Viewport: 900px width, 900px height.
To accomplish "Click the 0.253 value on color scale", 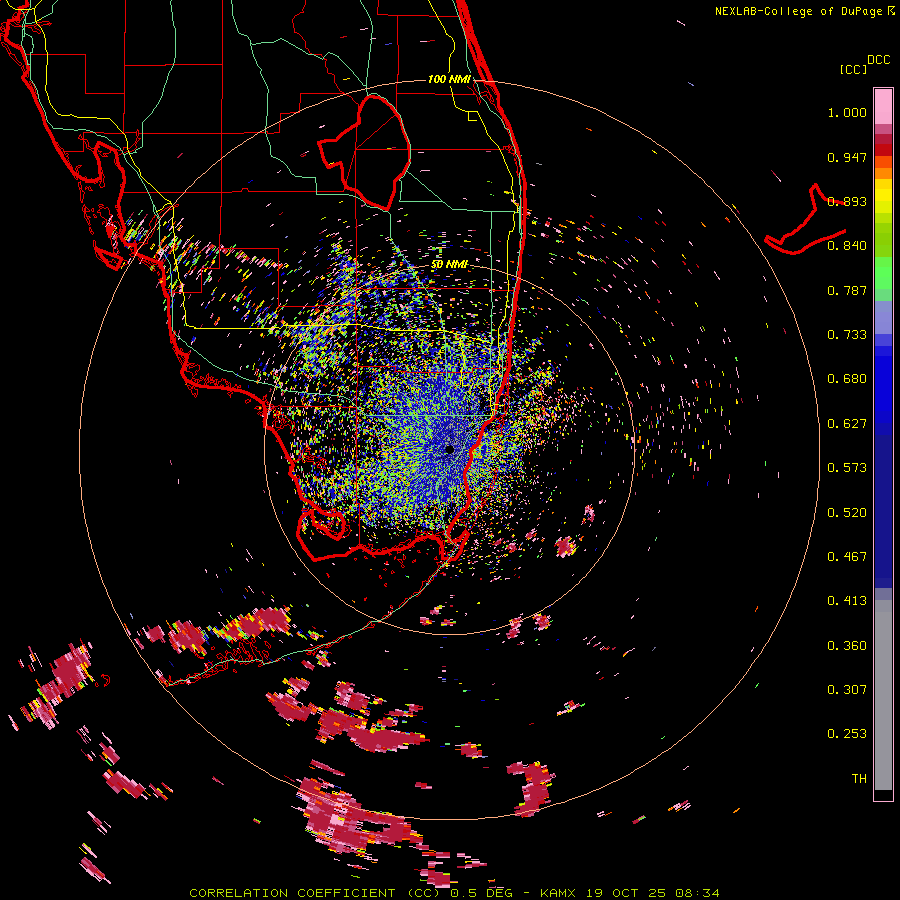I will point(847,734).
